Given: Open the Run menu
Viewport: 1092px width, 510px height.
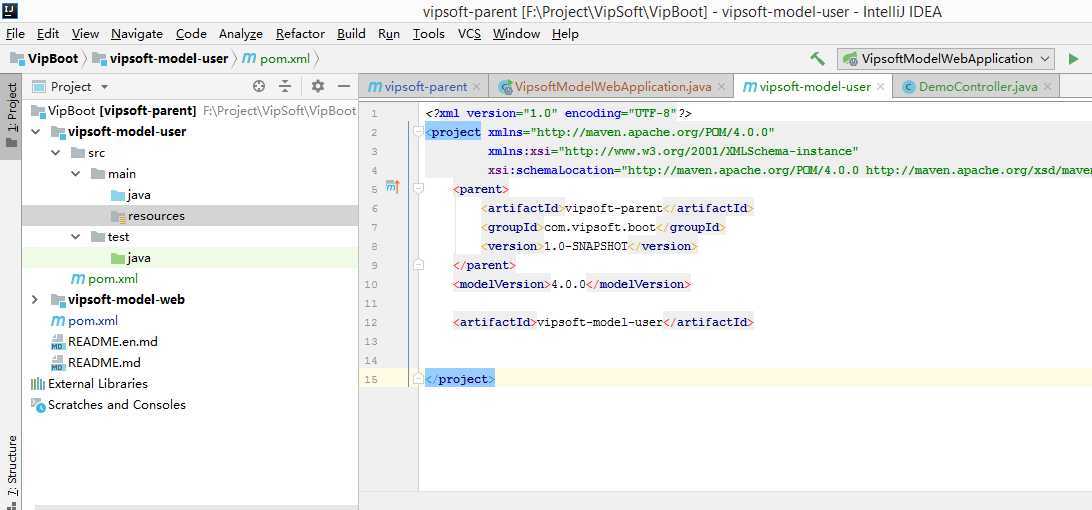Looking at the screenshot, I should click(x=389, y=33).
